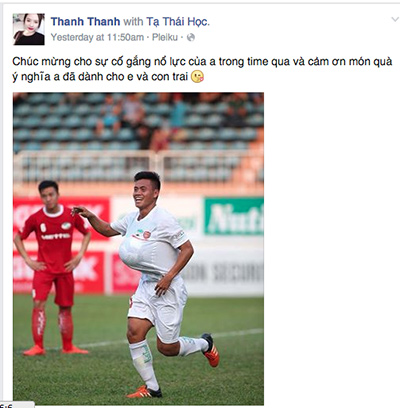Image resolution: width=400 pixels, height=408 pixels.
Task: Click the globe public privacy icon
Action: point(191,37)
